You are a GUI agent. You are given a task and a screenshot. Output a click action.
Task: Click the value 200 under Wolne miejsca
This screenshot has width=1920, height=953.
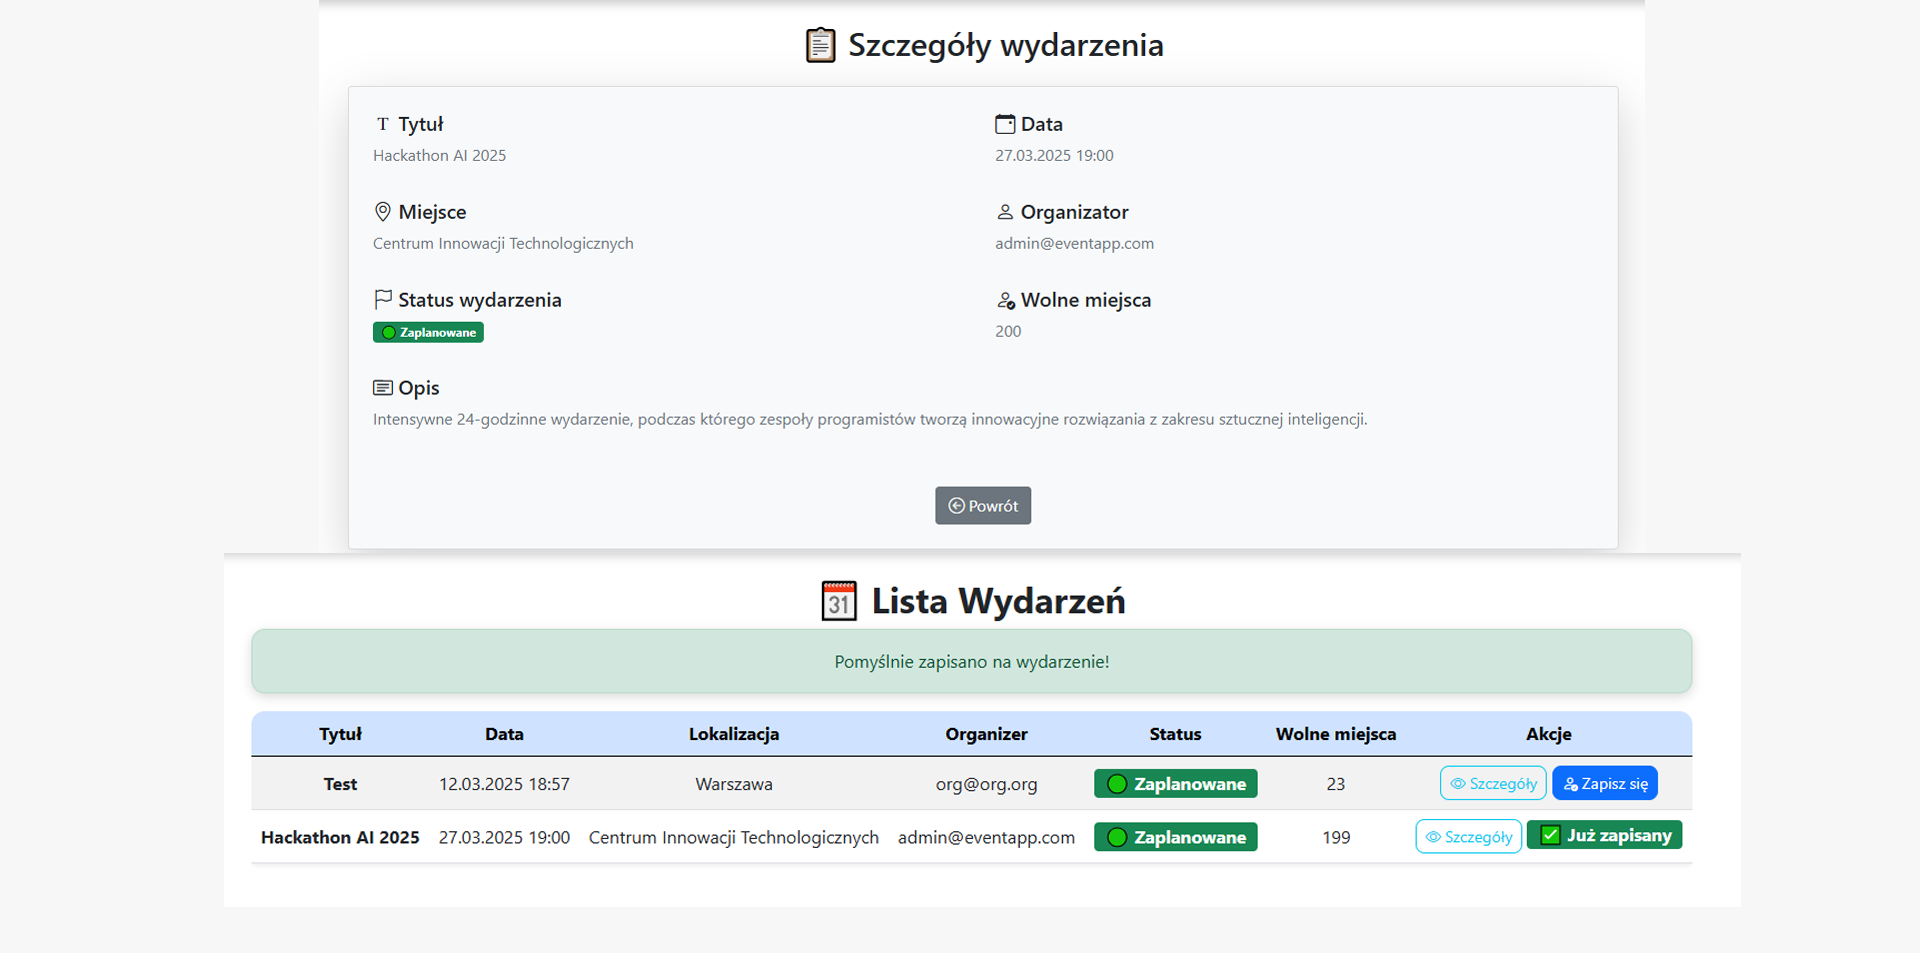[1008, 331]
